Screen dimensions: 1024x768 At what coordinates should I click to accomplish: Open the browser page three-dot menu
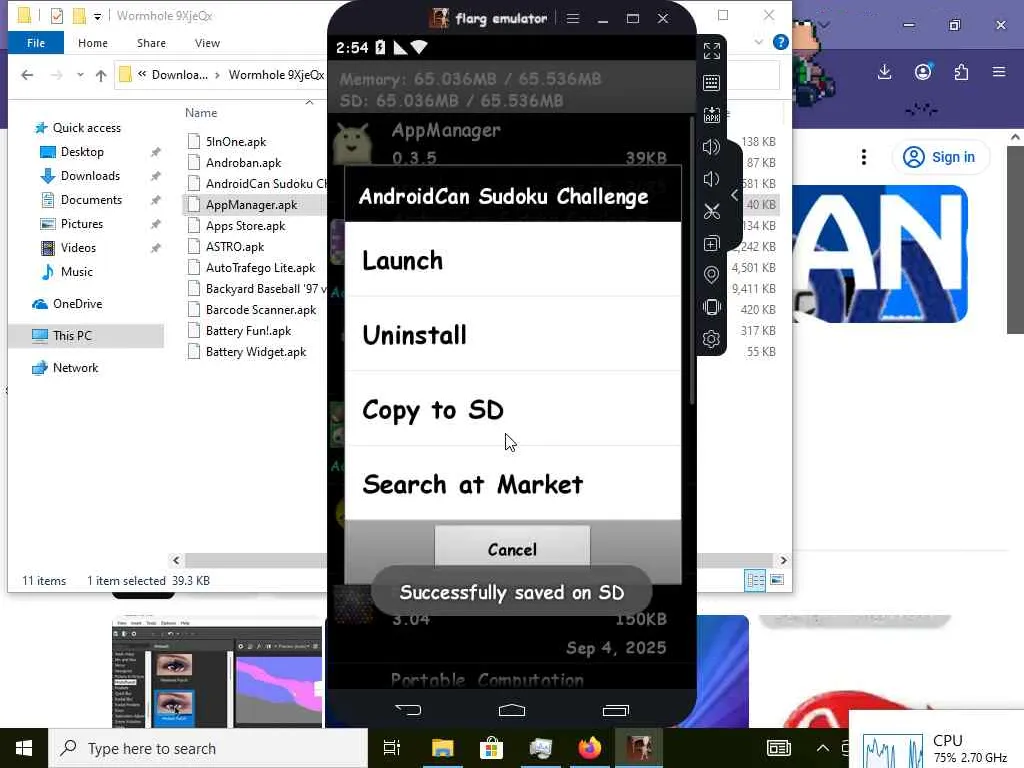click(864, 157)
